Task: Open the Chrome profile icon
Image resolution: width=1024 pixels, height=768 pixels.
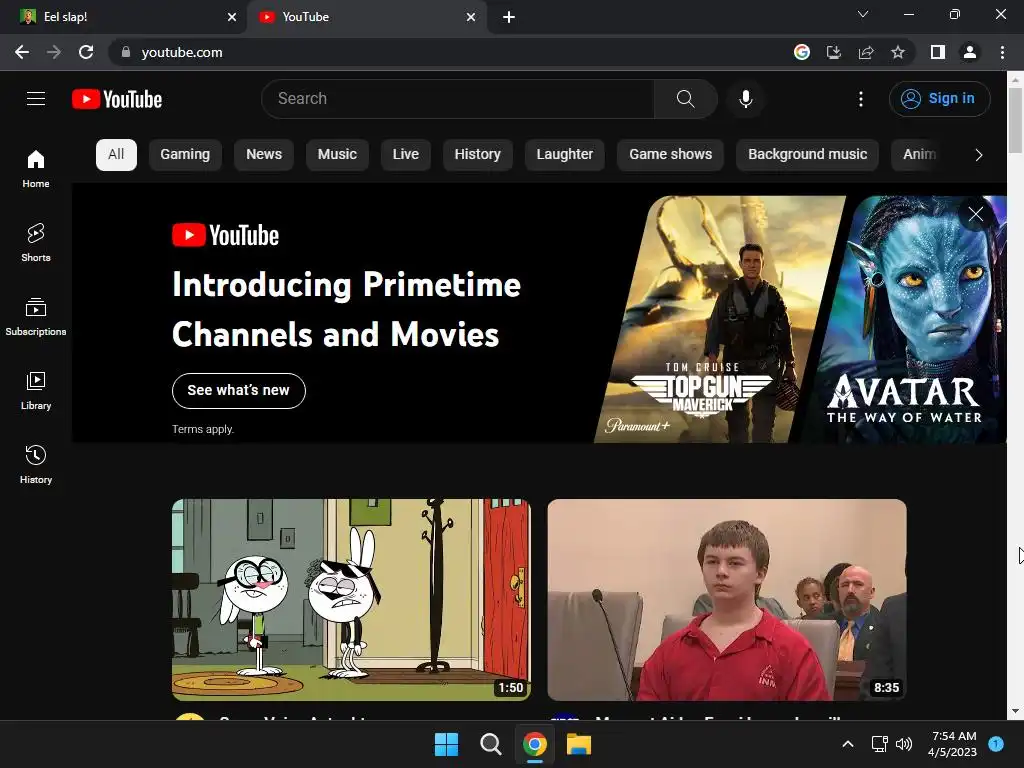Action: pyautogui.click(x=970, y=52)
